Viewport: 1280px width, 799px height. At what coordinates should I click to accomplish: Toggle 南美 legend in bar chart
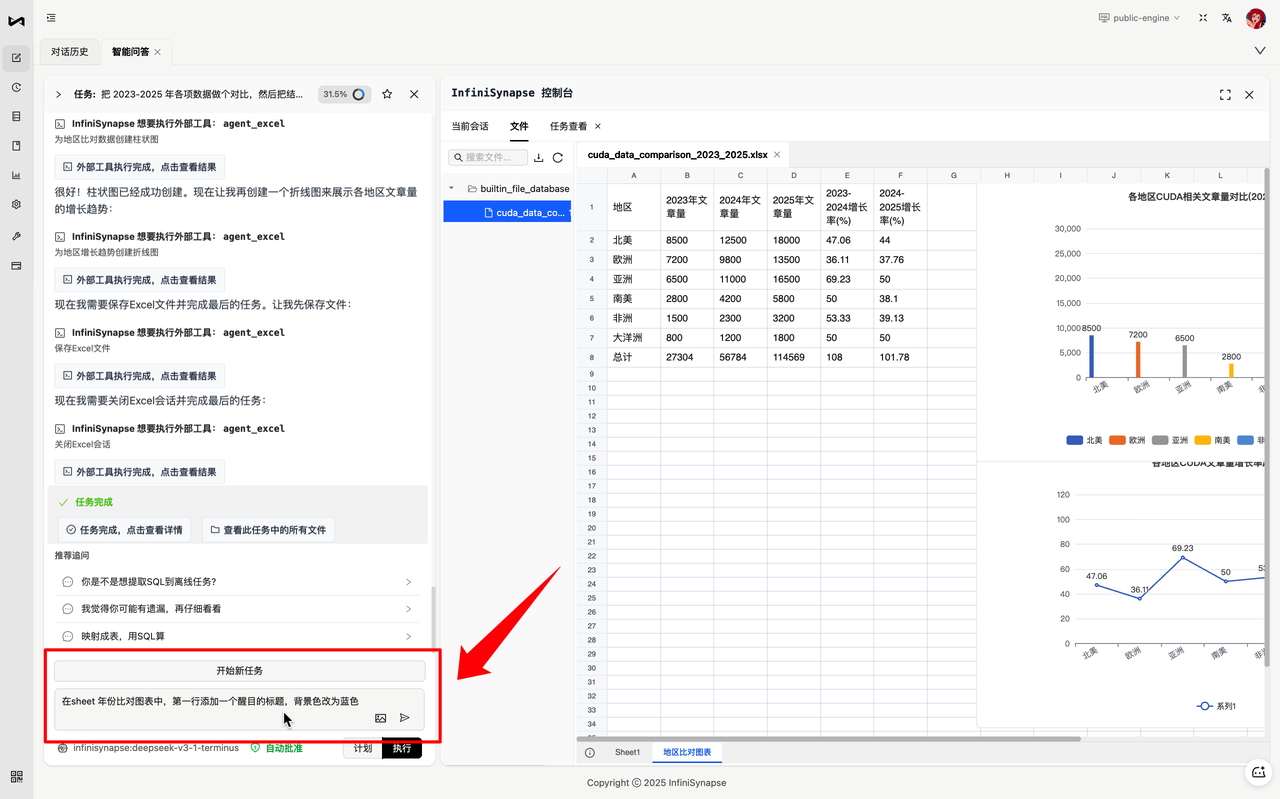[1213, 440]
